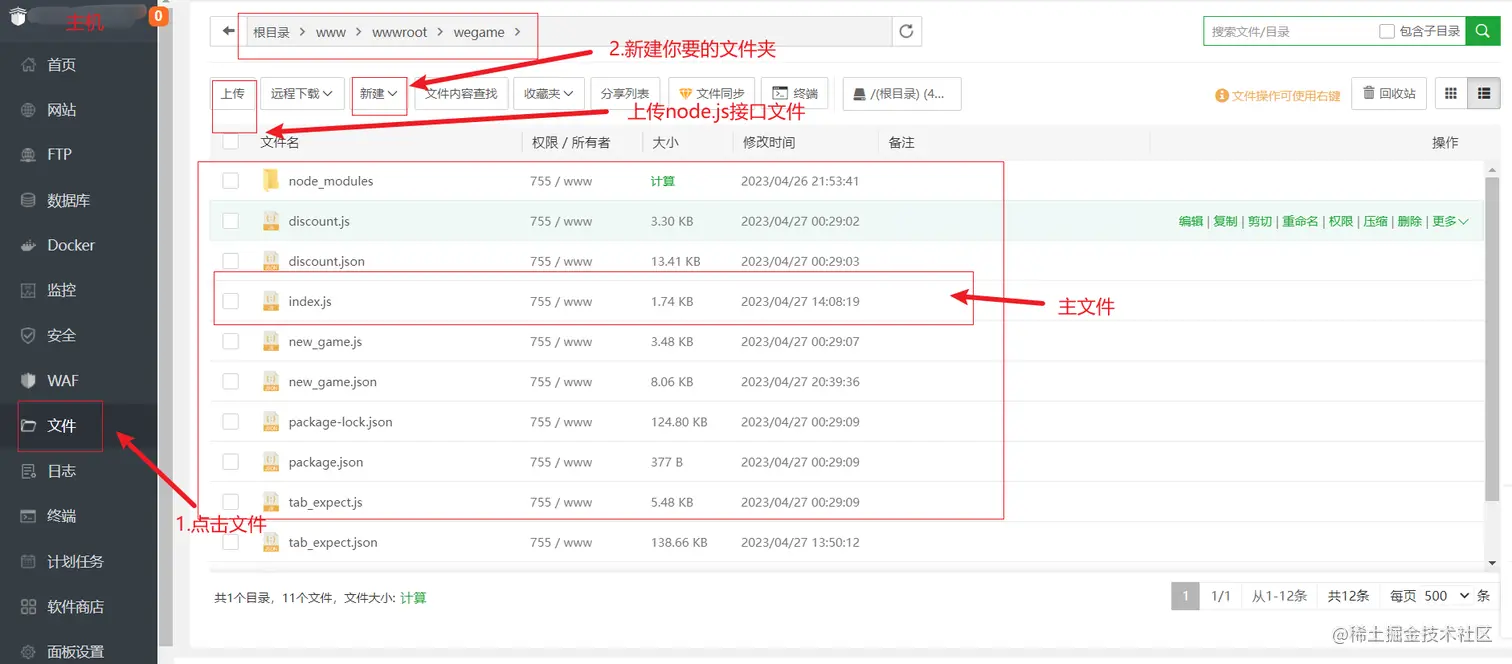
Task: Enable include subdirectories search checkbox
Action: point(1387,31)
